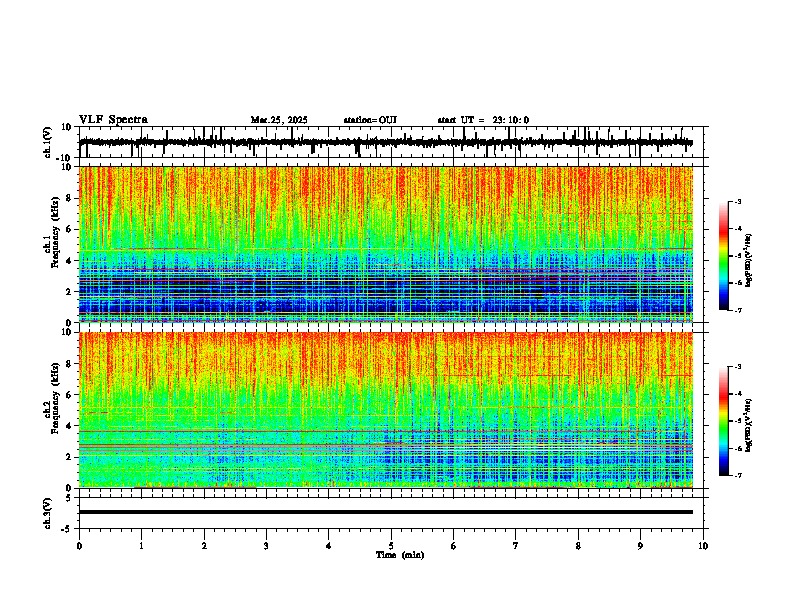Click the "station=OUI" label

370,120
